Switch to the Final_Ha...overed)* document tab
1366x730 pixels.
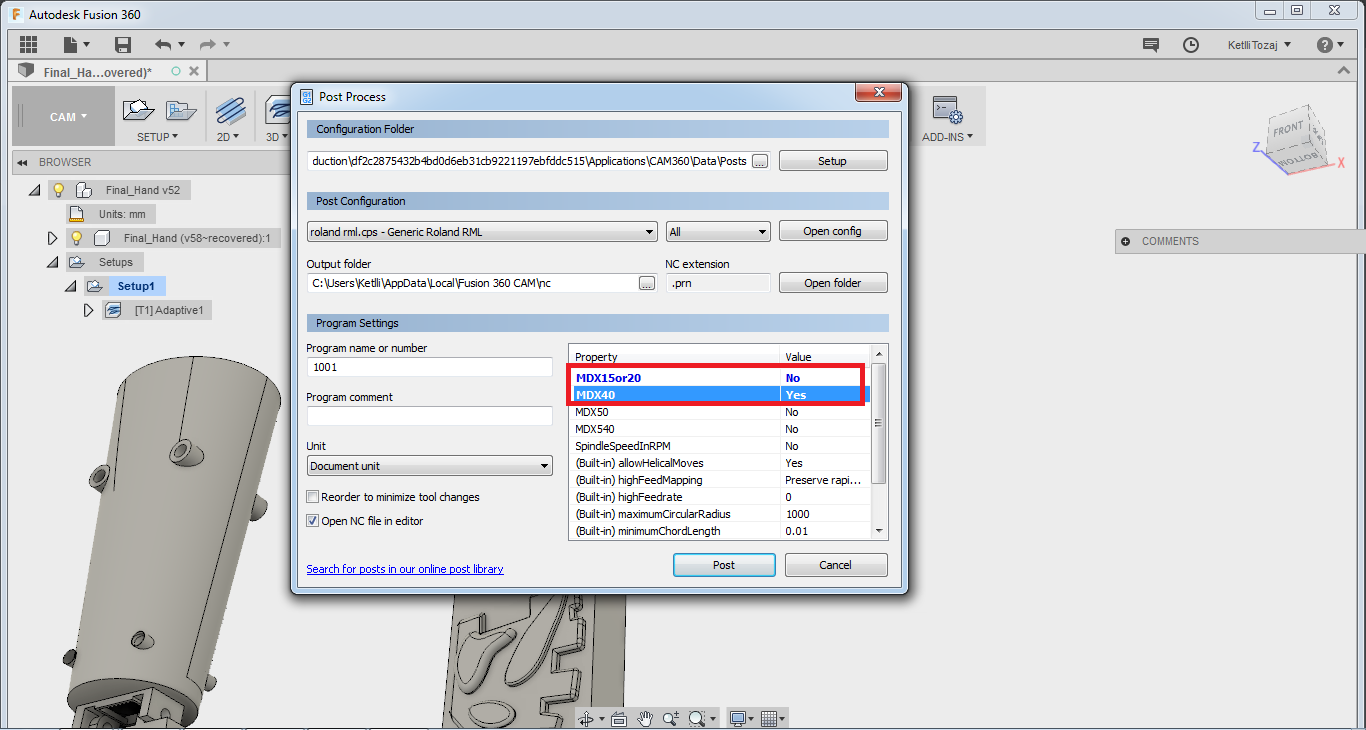tap(97, 72)
